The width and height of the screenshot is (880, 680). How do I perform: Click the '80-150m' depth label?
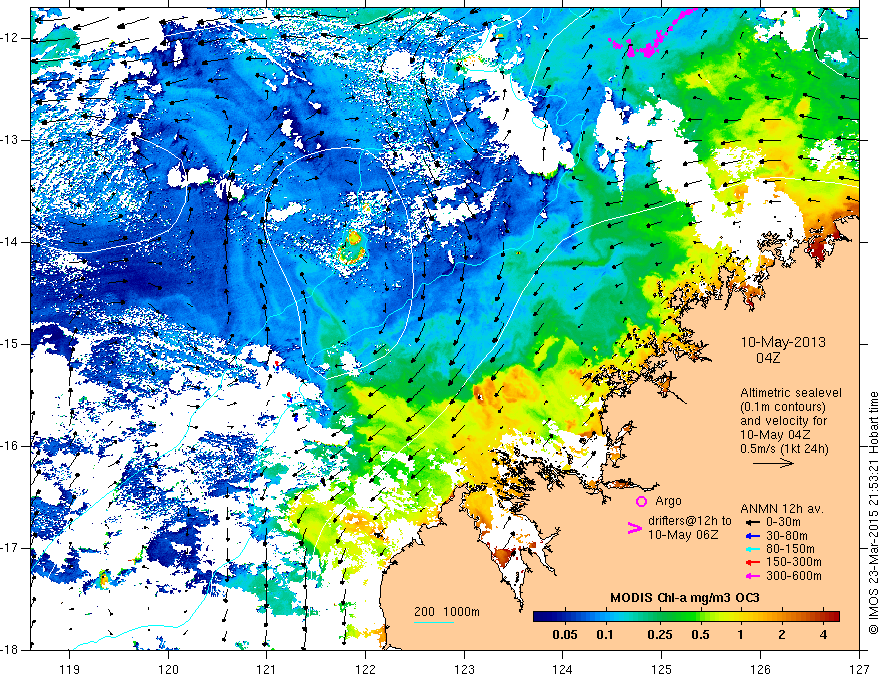tap(790, 549)
